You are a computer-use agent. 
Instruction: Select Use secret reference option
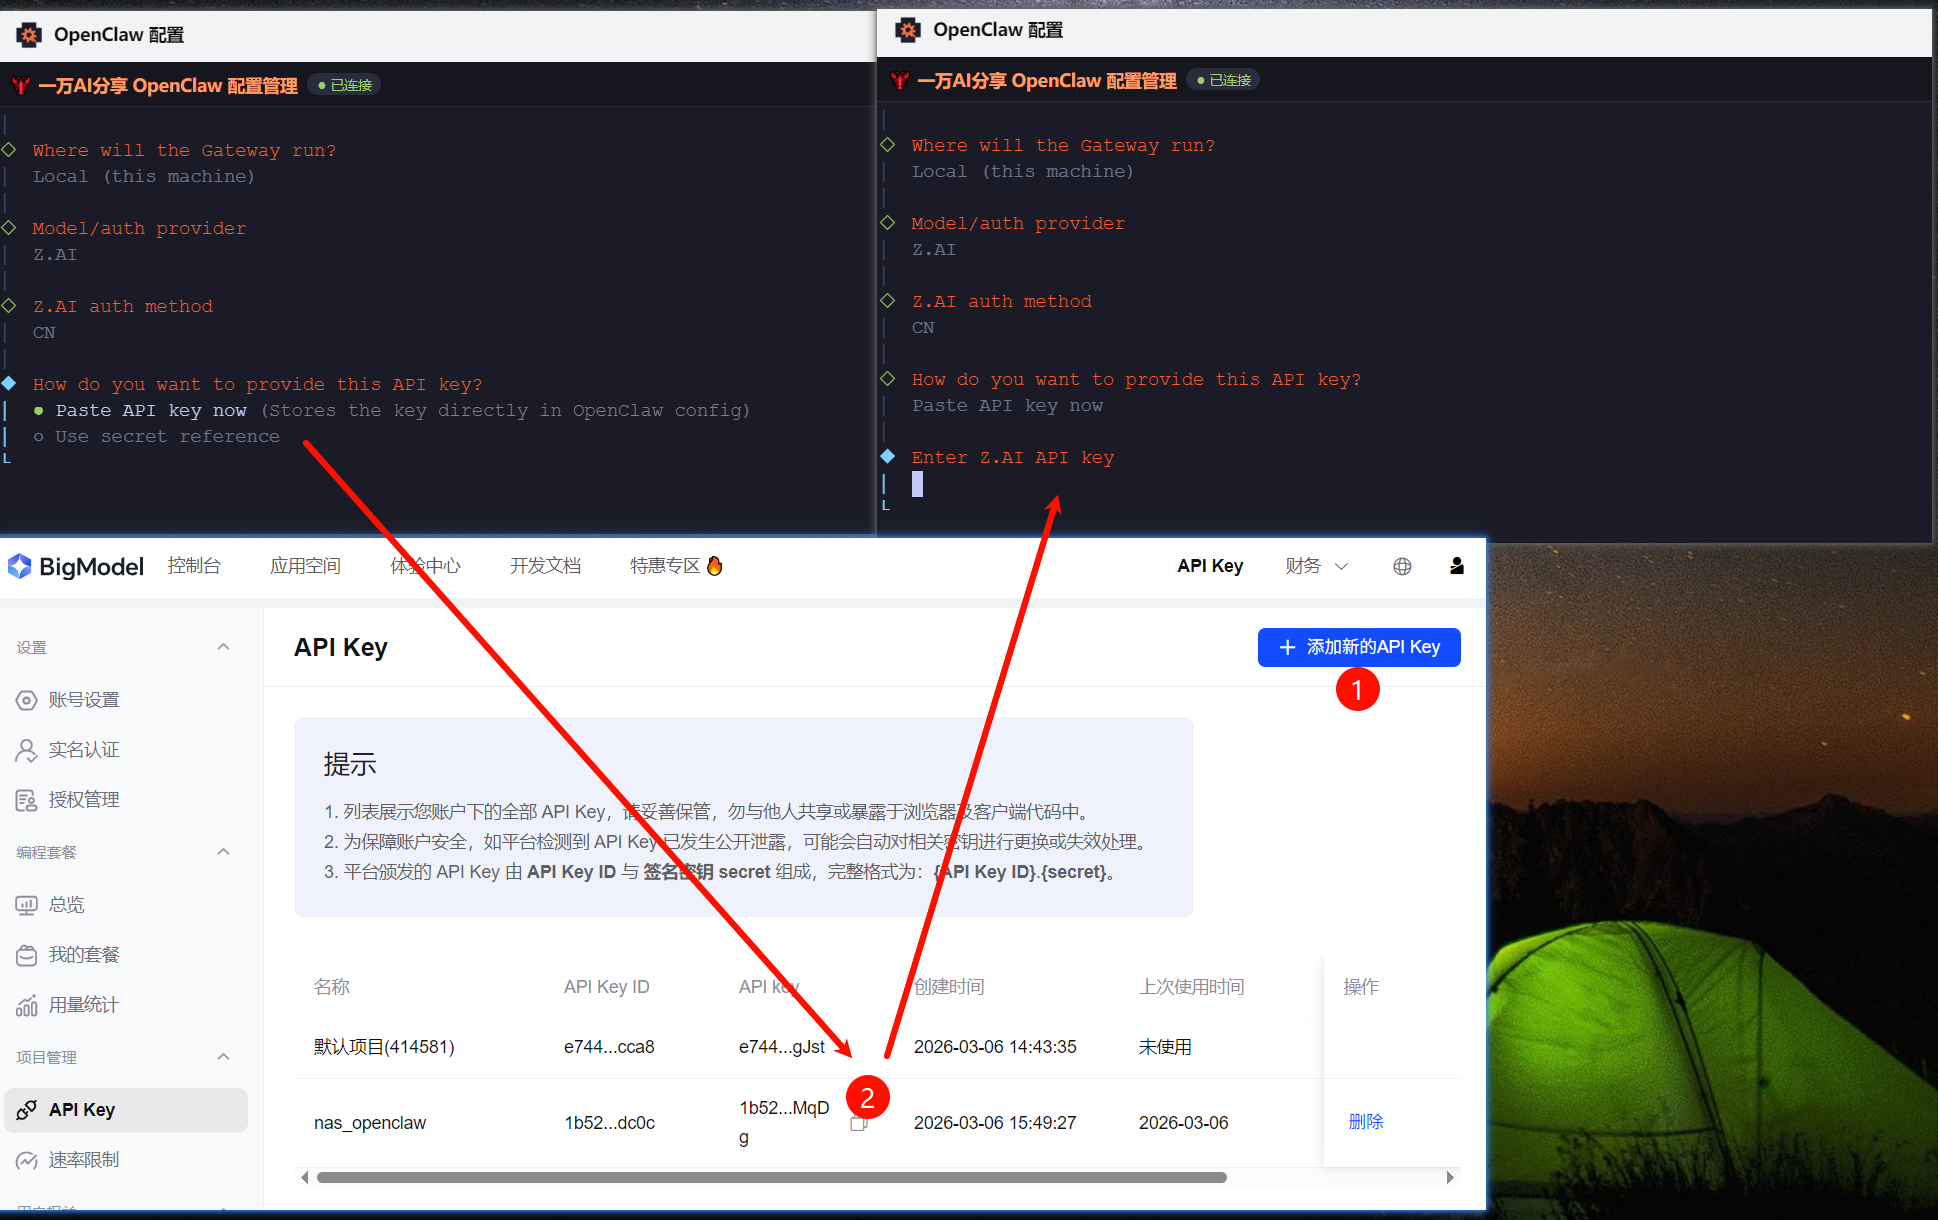pos(167,437)
